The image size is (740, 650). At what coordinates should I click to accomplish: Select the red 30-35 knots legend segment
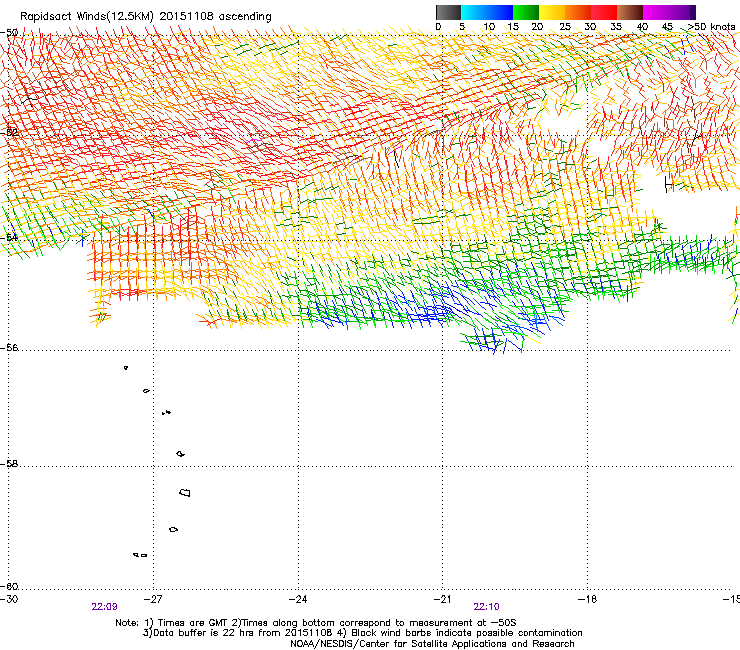pos(604,12)
